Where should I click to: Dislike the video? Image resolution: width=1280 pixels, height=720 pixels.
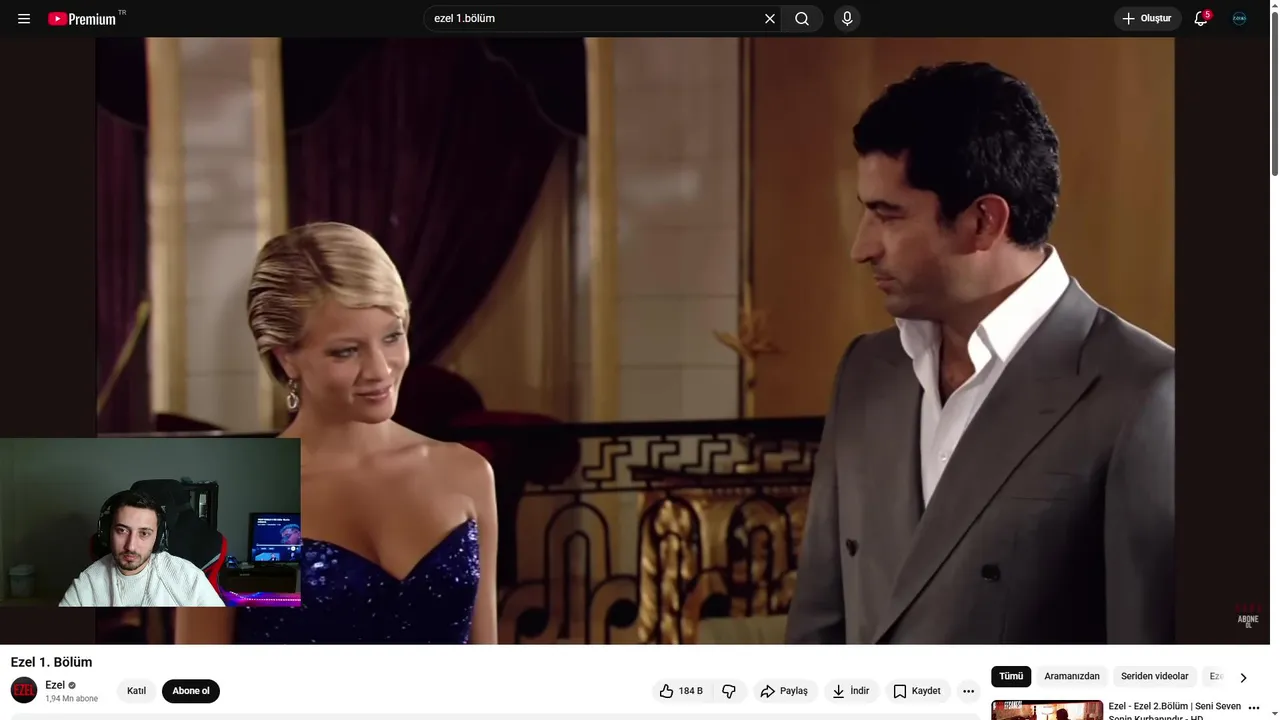pyautogui.click(x=729, y=691)
